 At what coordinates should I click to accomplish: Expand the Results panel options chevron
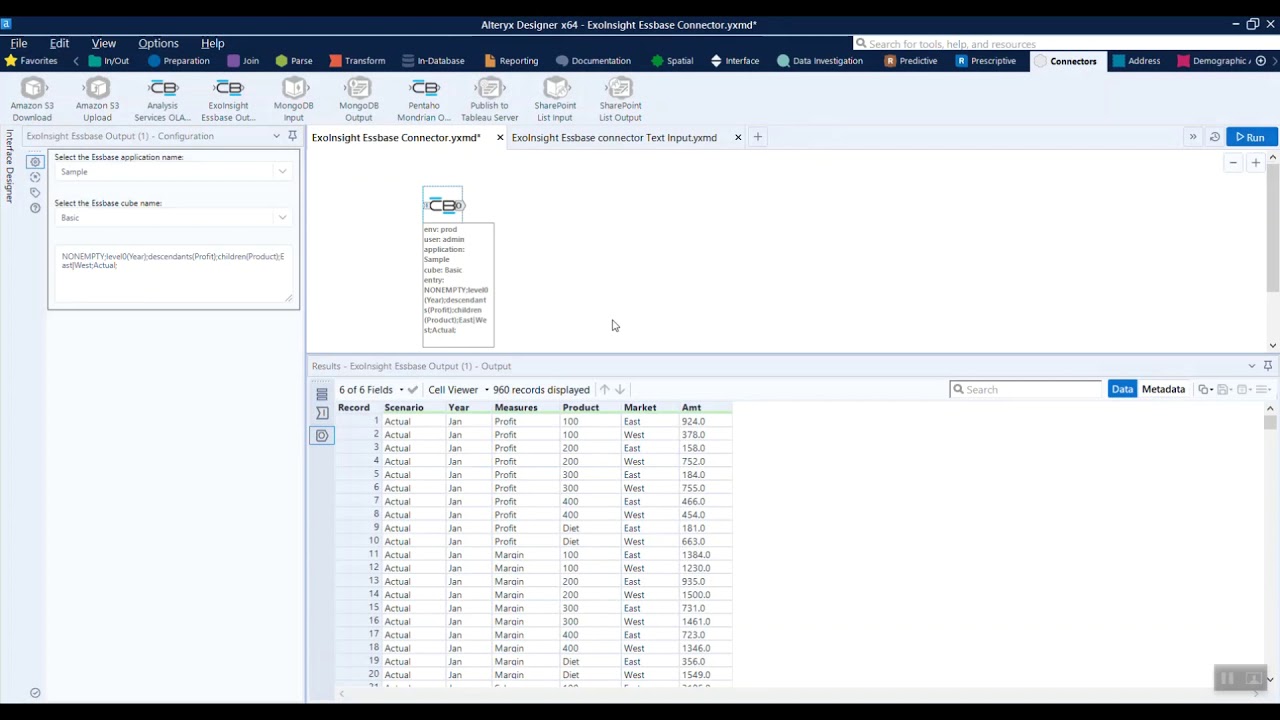(1251, 366)
